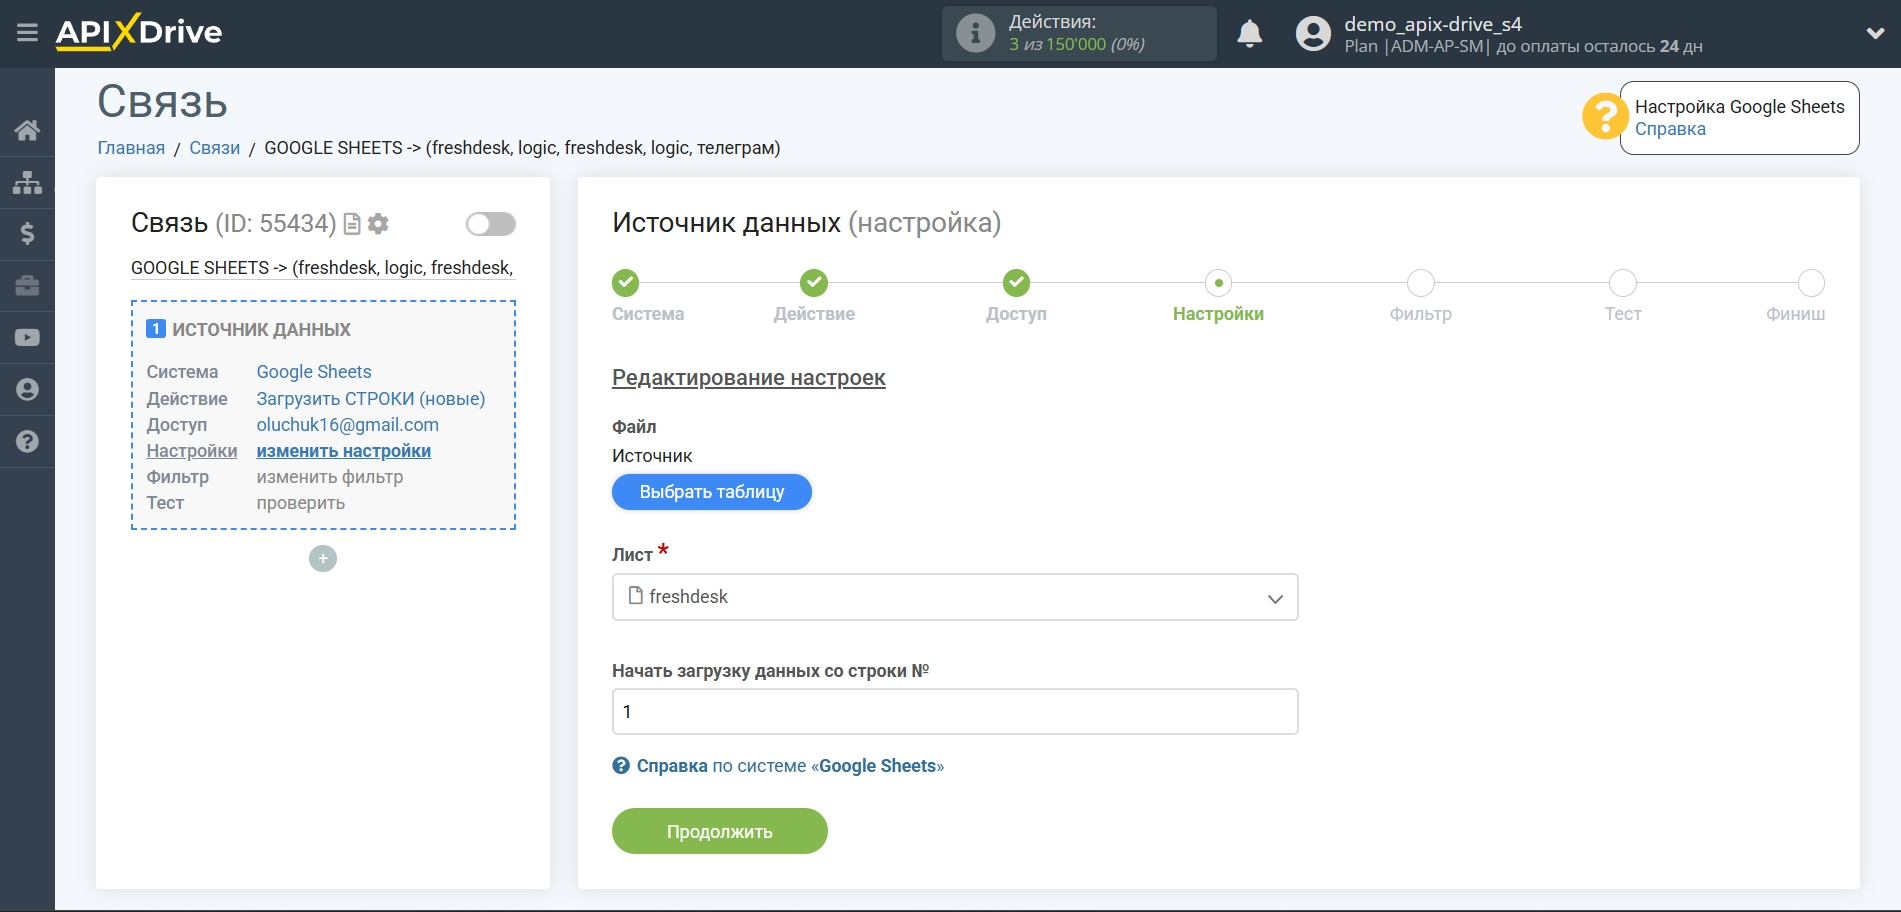Click Загрузить СТРОКИ (новые) action link
This screenshot has height=912, width=1901.
(371, 399)
